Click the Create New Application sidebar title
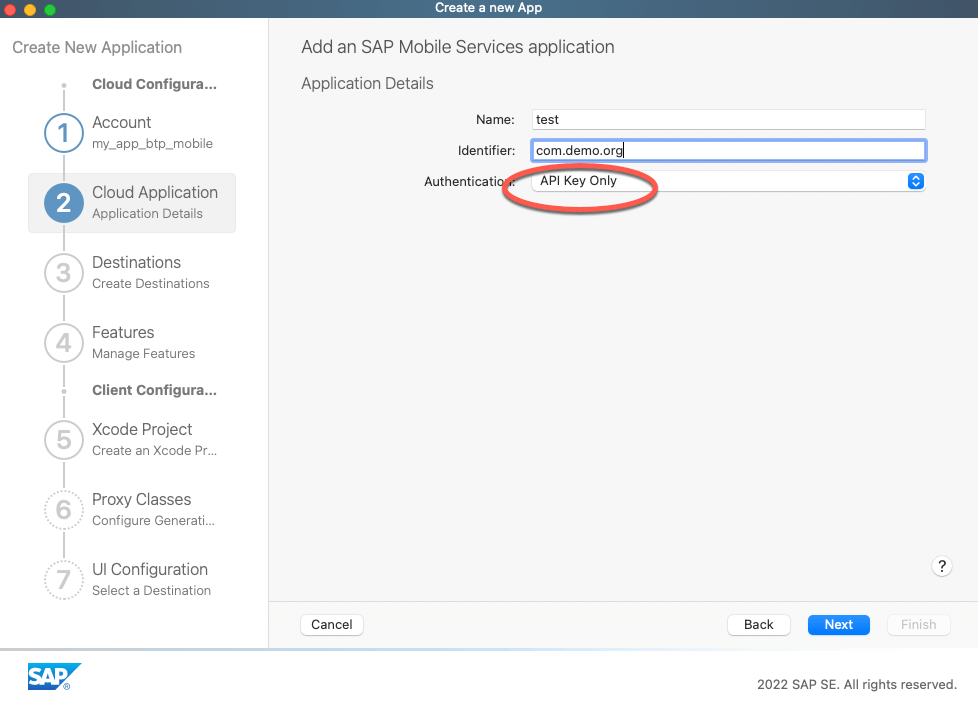Viewport: 978px width, 703px height. (97, 47)
